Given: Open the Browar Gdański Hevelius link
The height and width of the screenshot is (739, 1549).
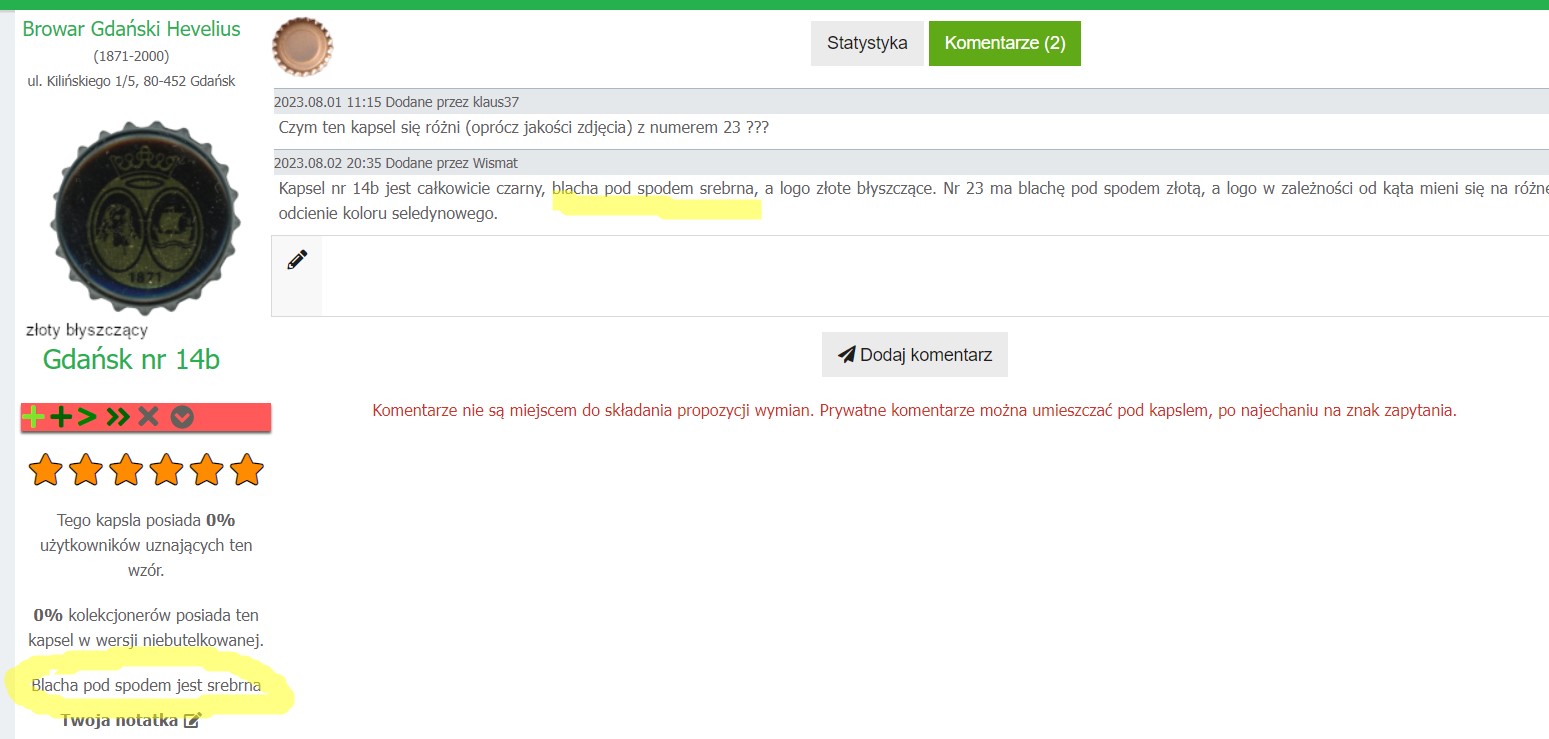Looking at the screenshot, I should click(x=131, y=29).
